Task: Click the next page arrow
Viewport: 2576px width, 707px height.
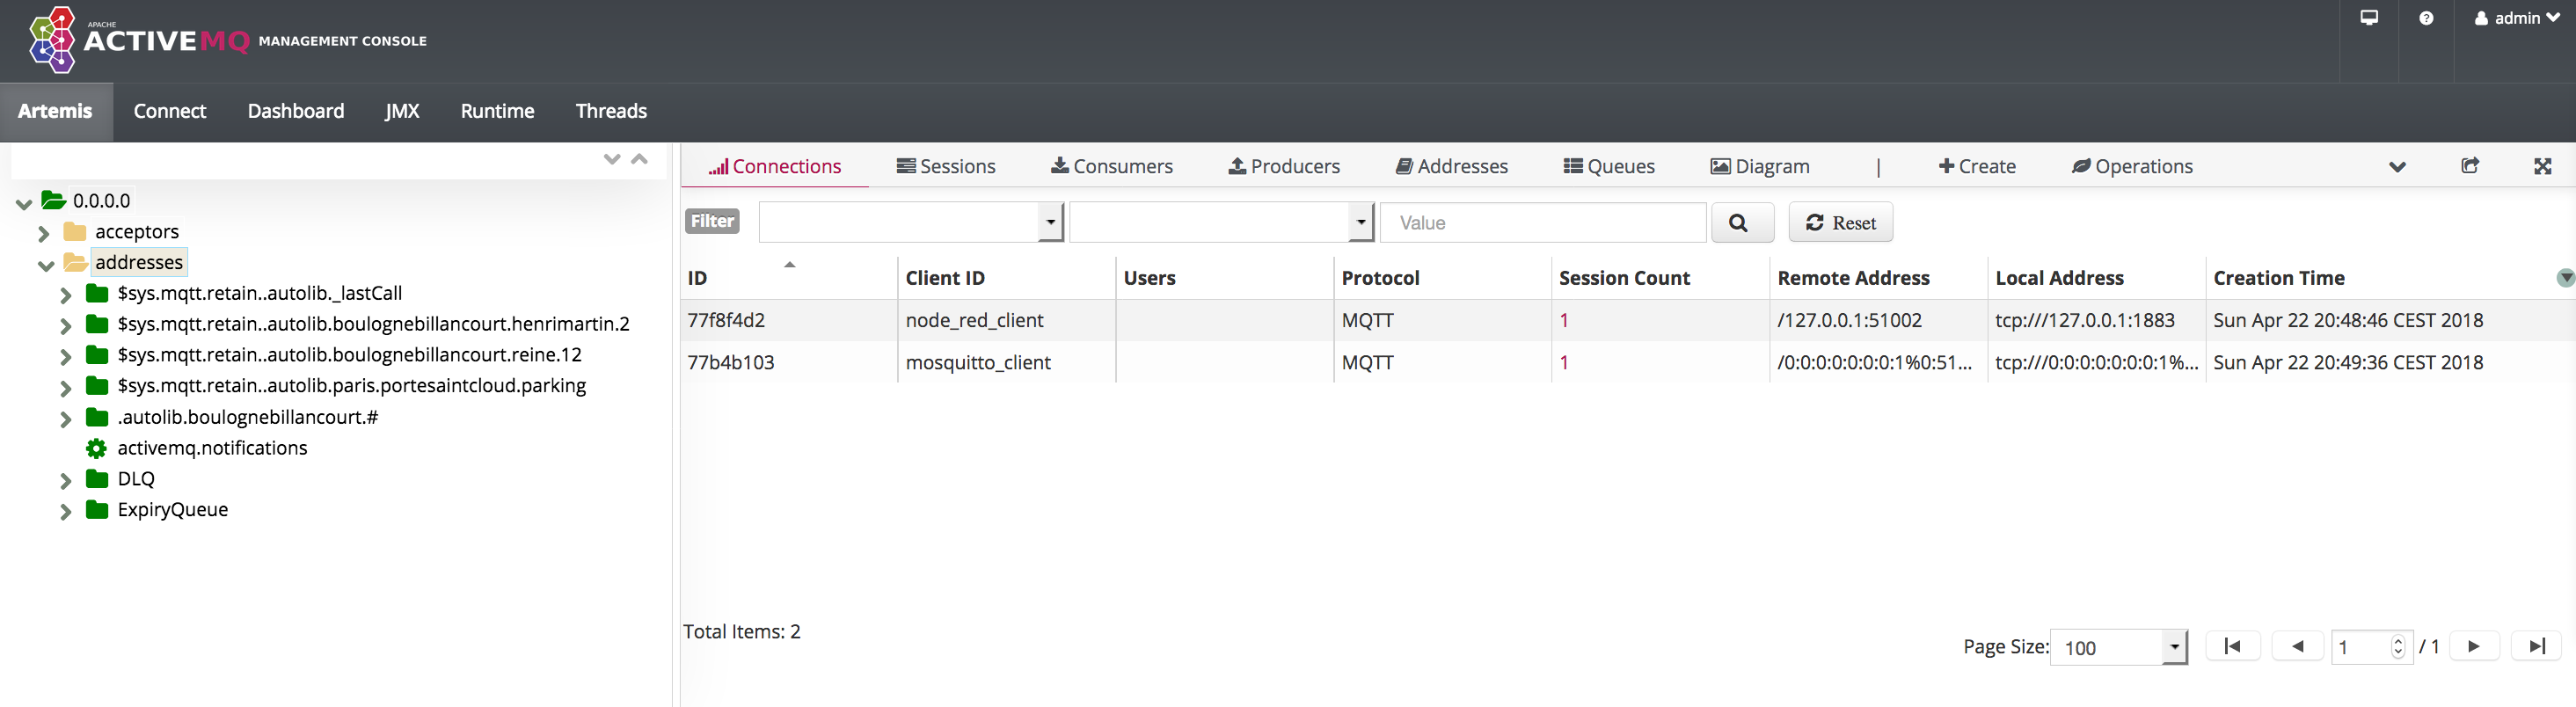Action: [2473, 647]
